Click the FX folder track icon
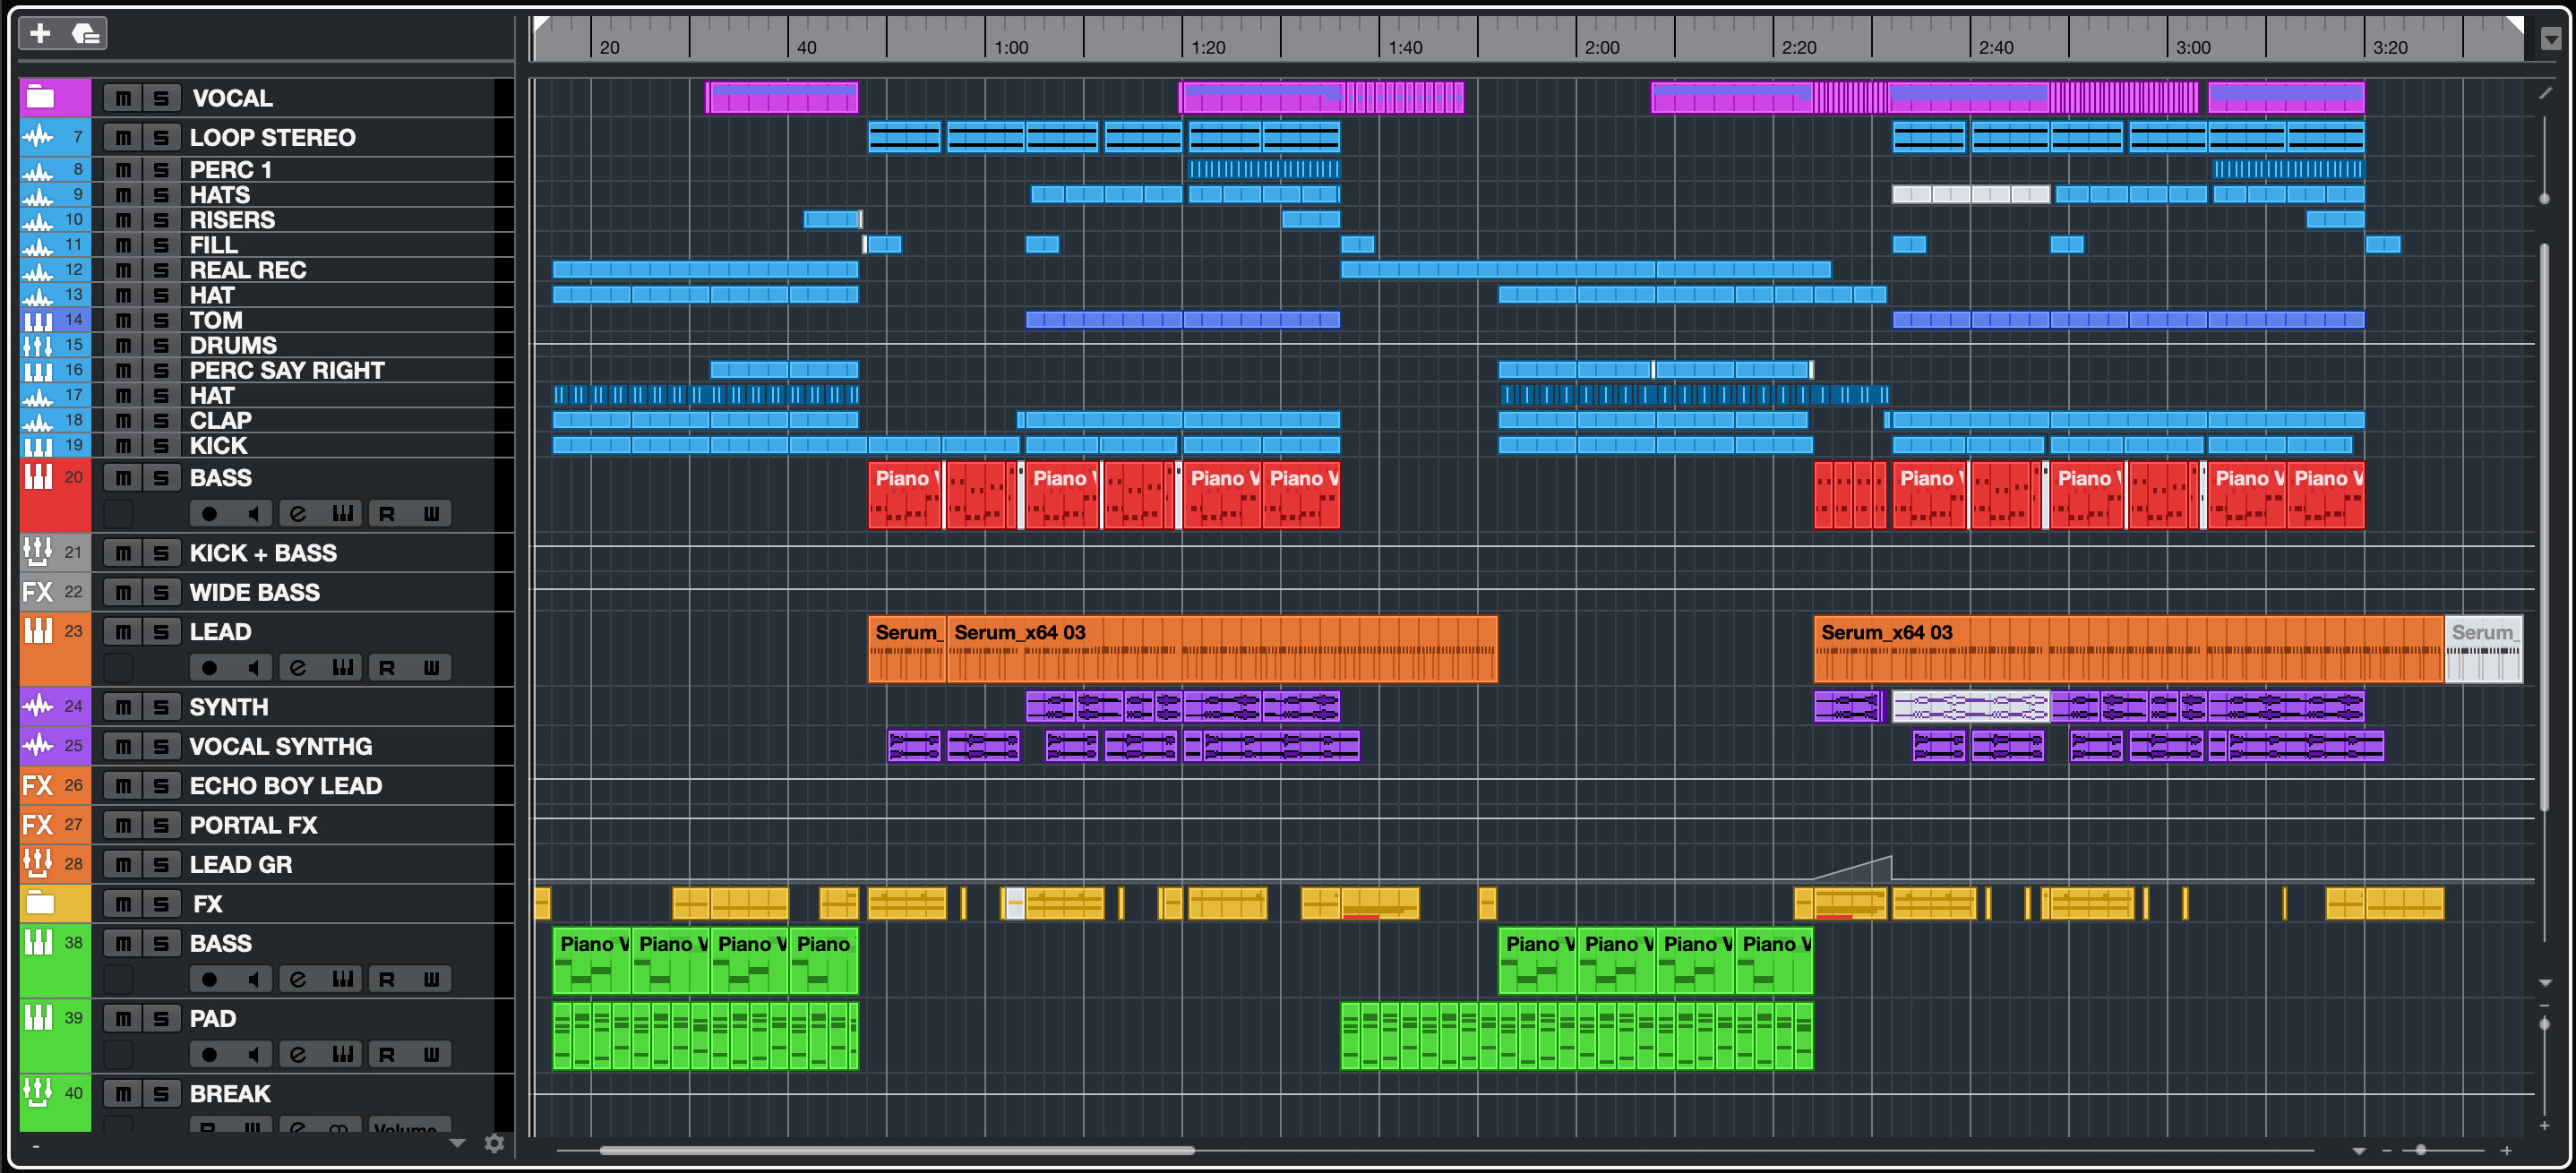The width and height of the screenshot is (2576, 1173). click(x=41, y=903)
